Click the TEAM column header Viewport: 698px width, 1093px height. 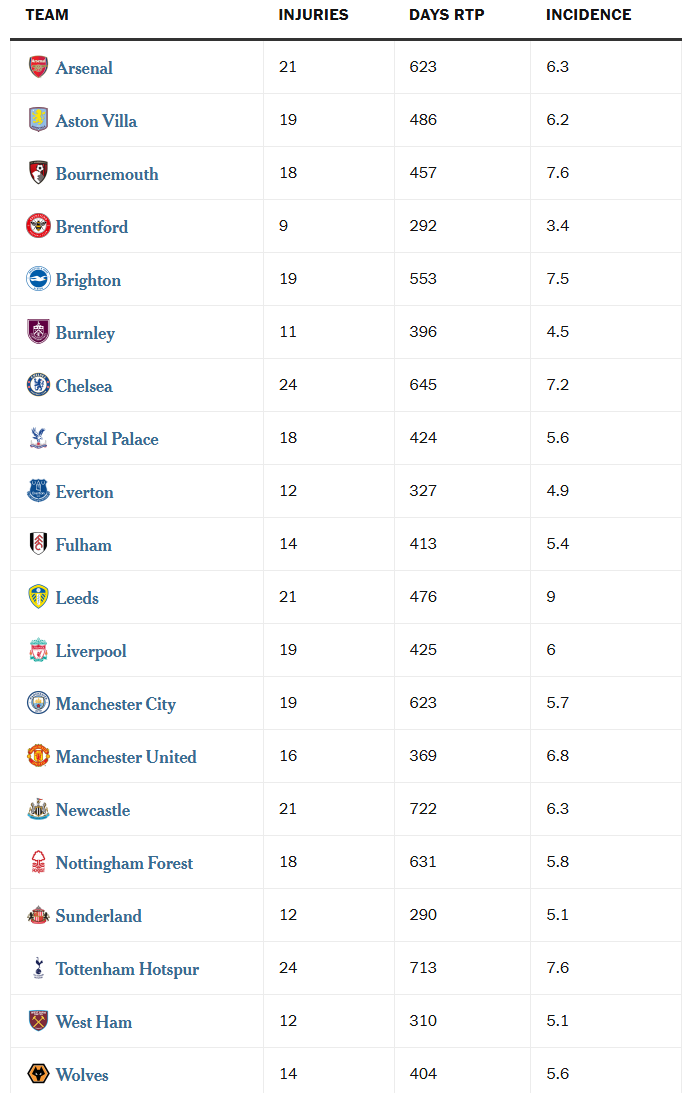47,15
